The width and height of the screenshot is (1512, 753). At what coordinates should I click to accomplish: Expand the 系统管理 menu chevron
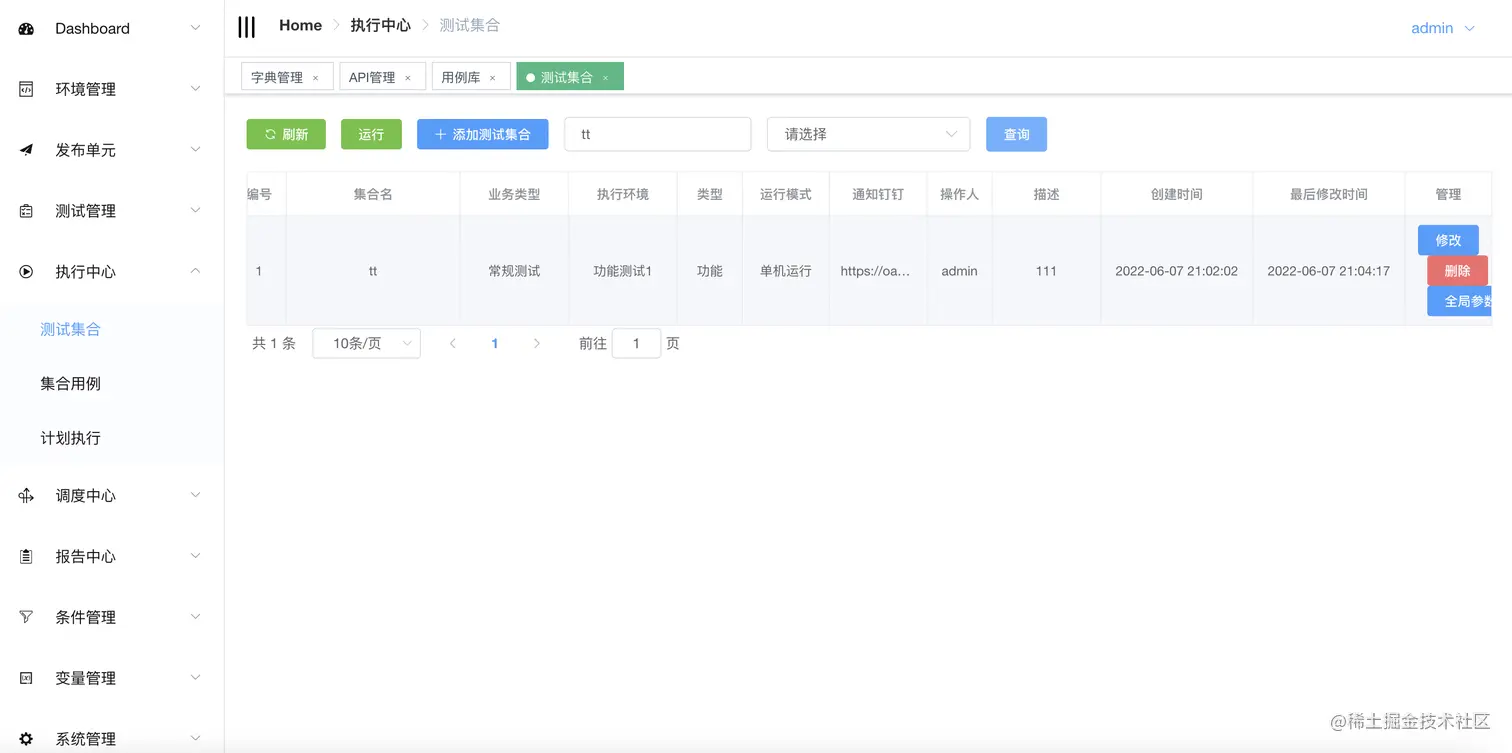[x=196, y=739]
